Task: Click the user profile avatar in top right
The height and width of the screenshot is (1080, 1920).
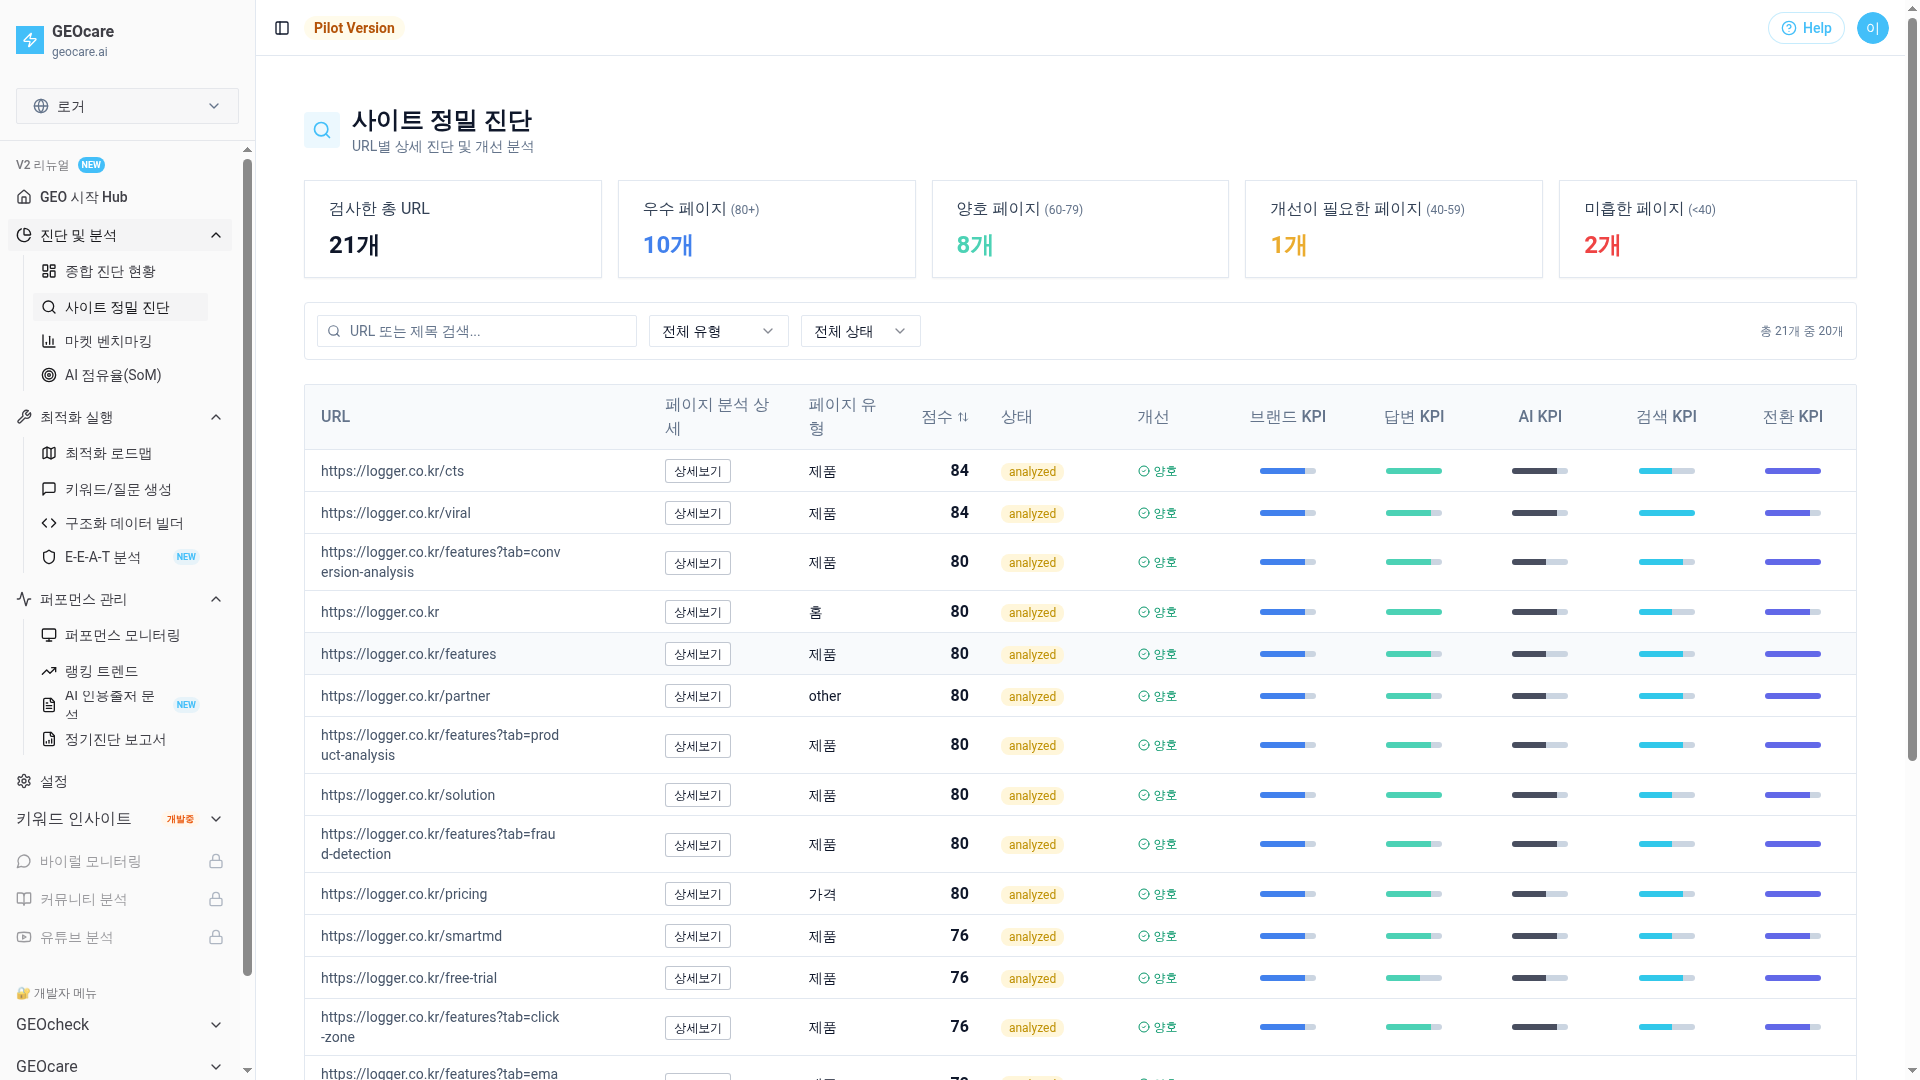Action: pos(1873,28)
